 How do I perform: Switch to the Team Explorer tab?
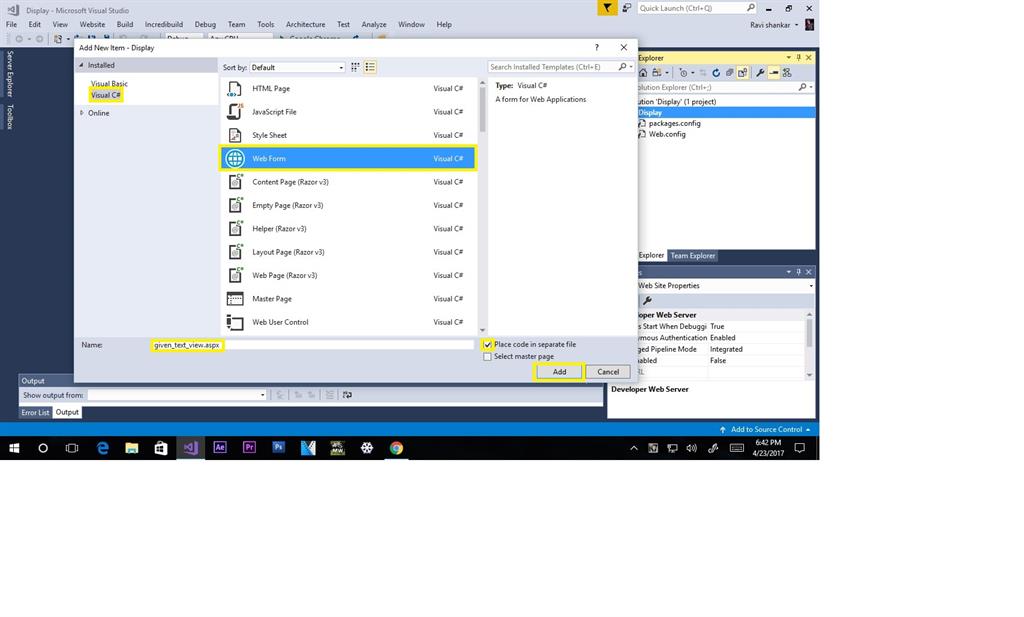(x=693, y=256)
